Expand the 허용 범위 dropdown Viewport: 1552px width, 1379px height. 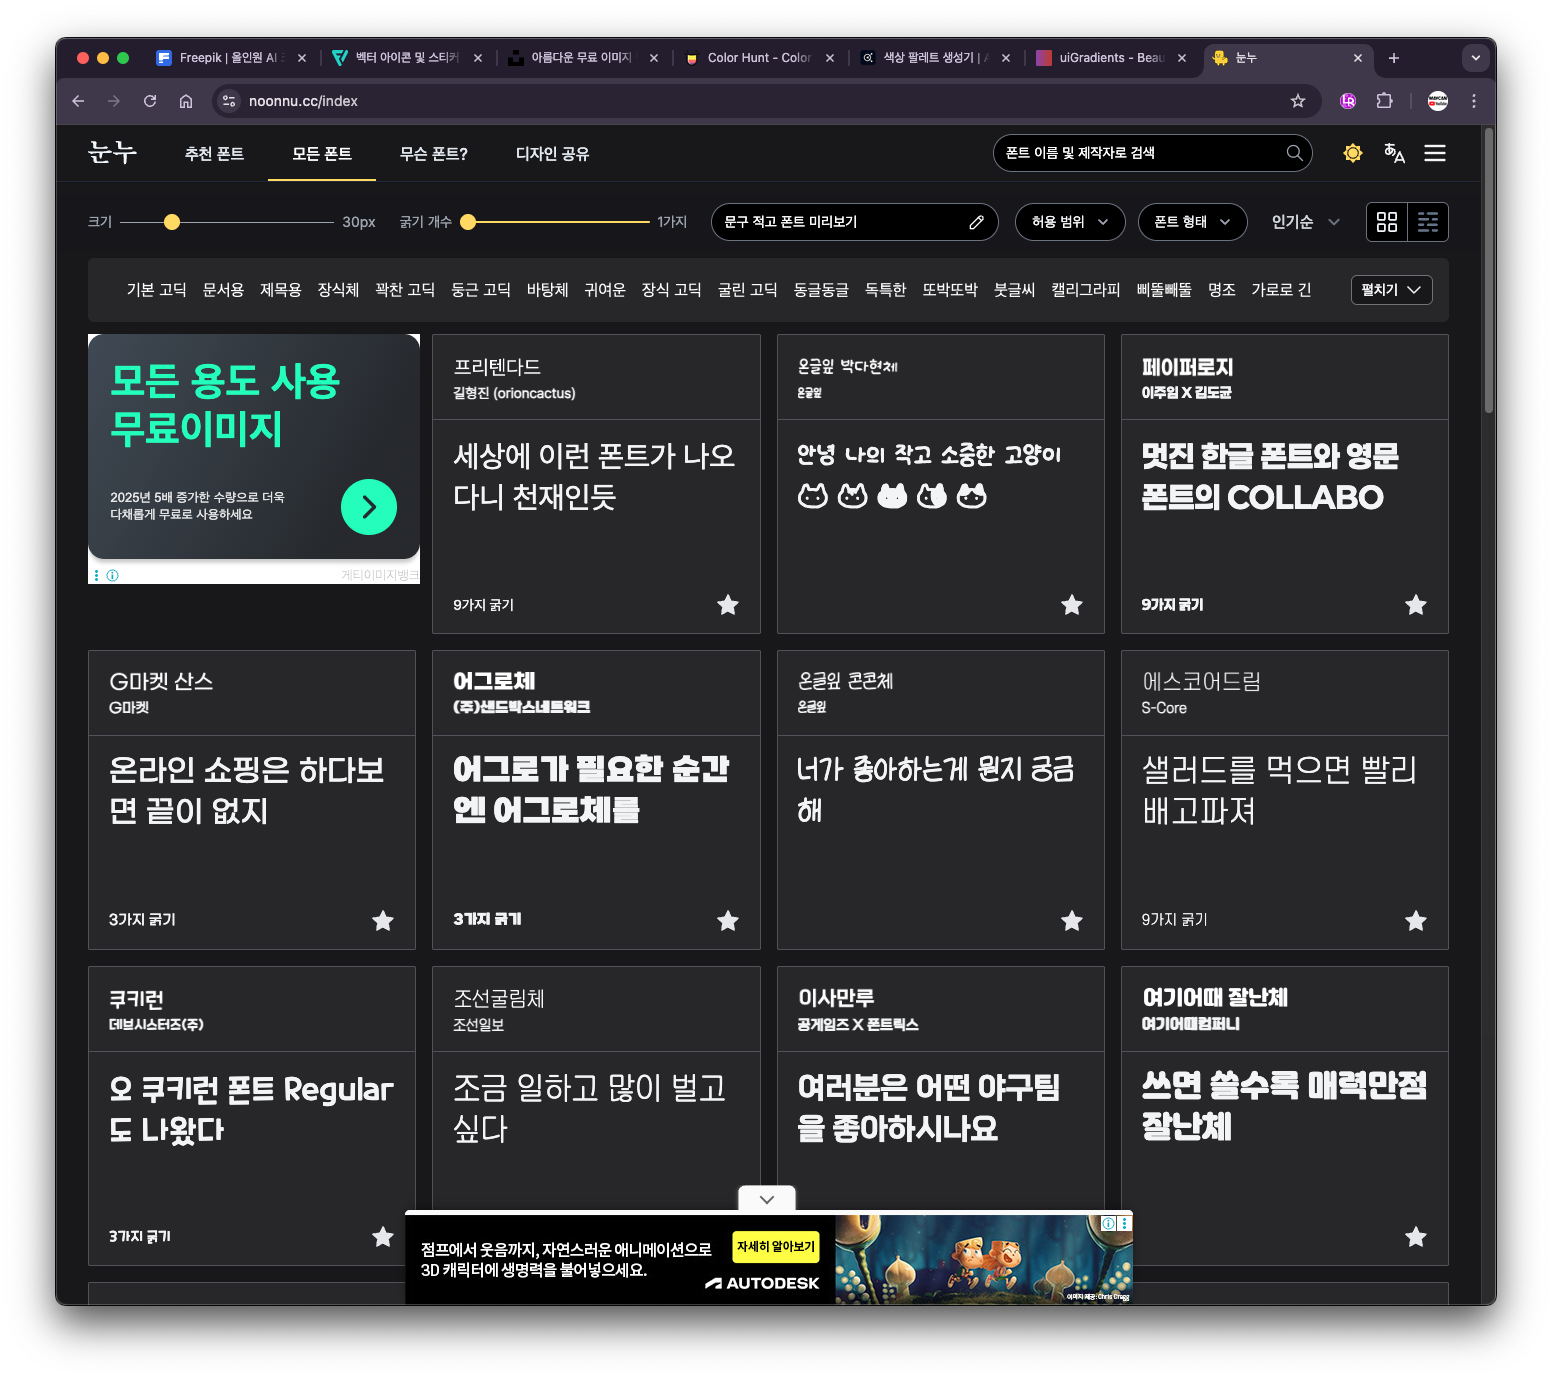click(x=1069, y=222)
